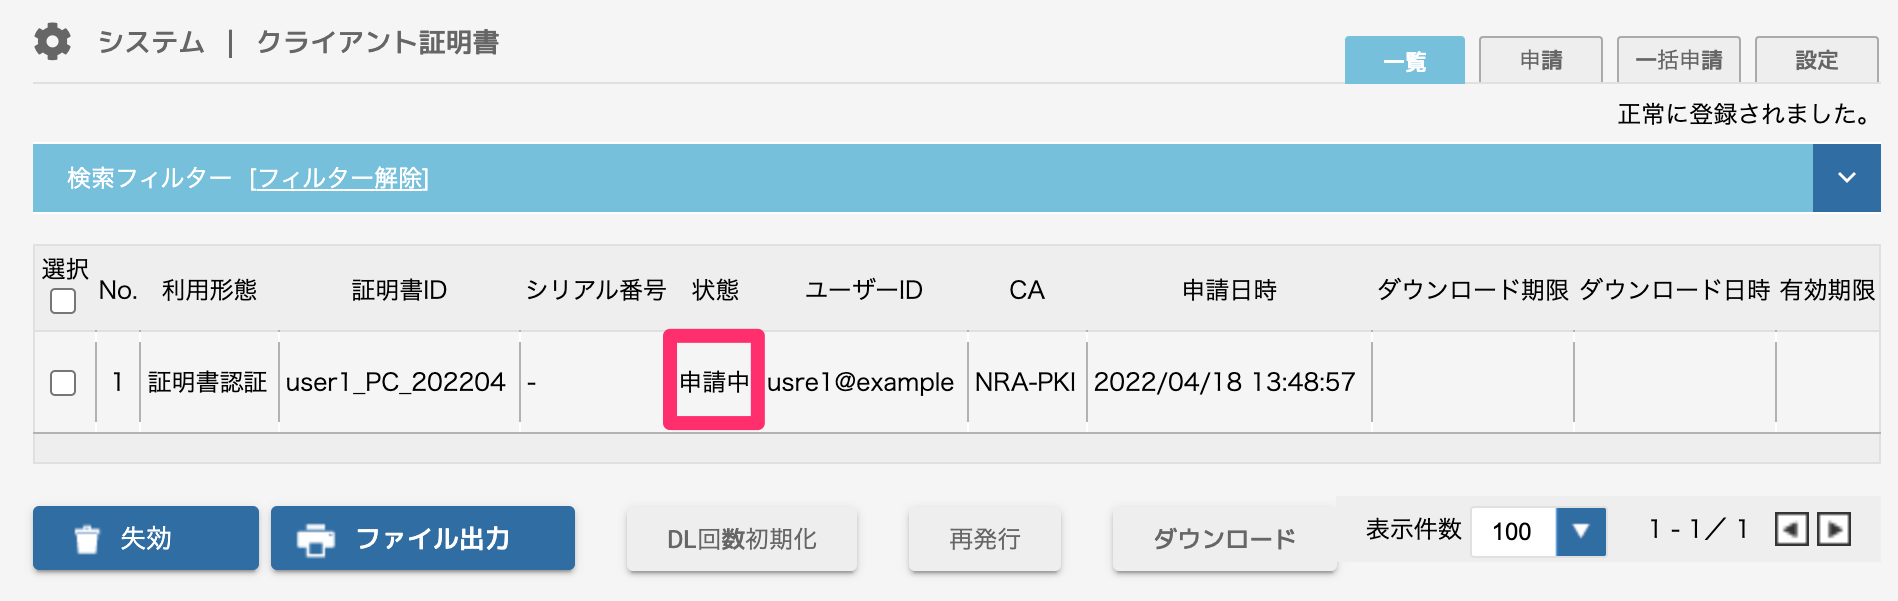Check the row 1 certificate checkbox
Screen dimensions: 1898x601
click(x=63, y=383)
